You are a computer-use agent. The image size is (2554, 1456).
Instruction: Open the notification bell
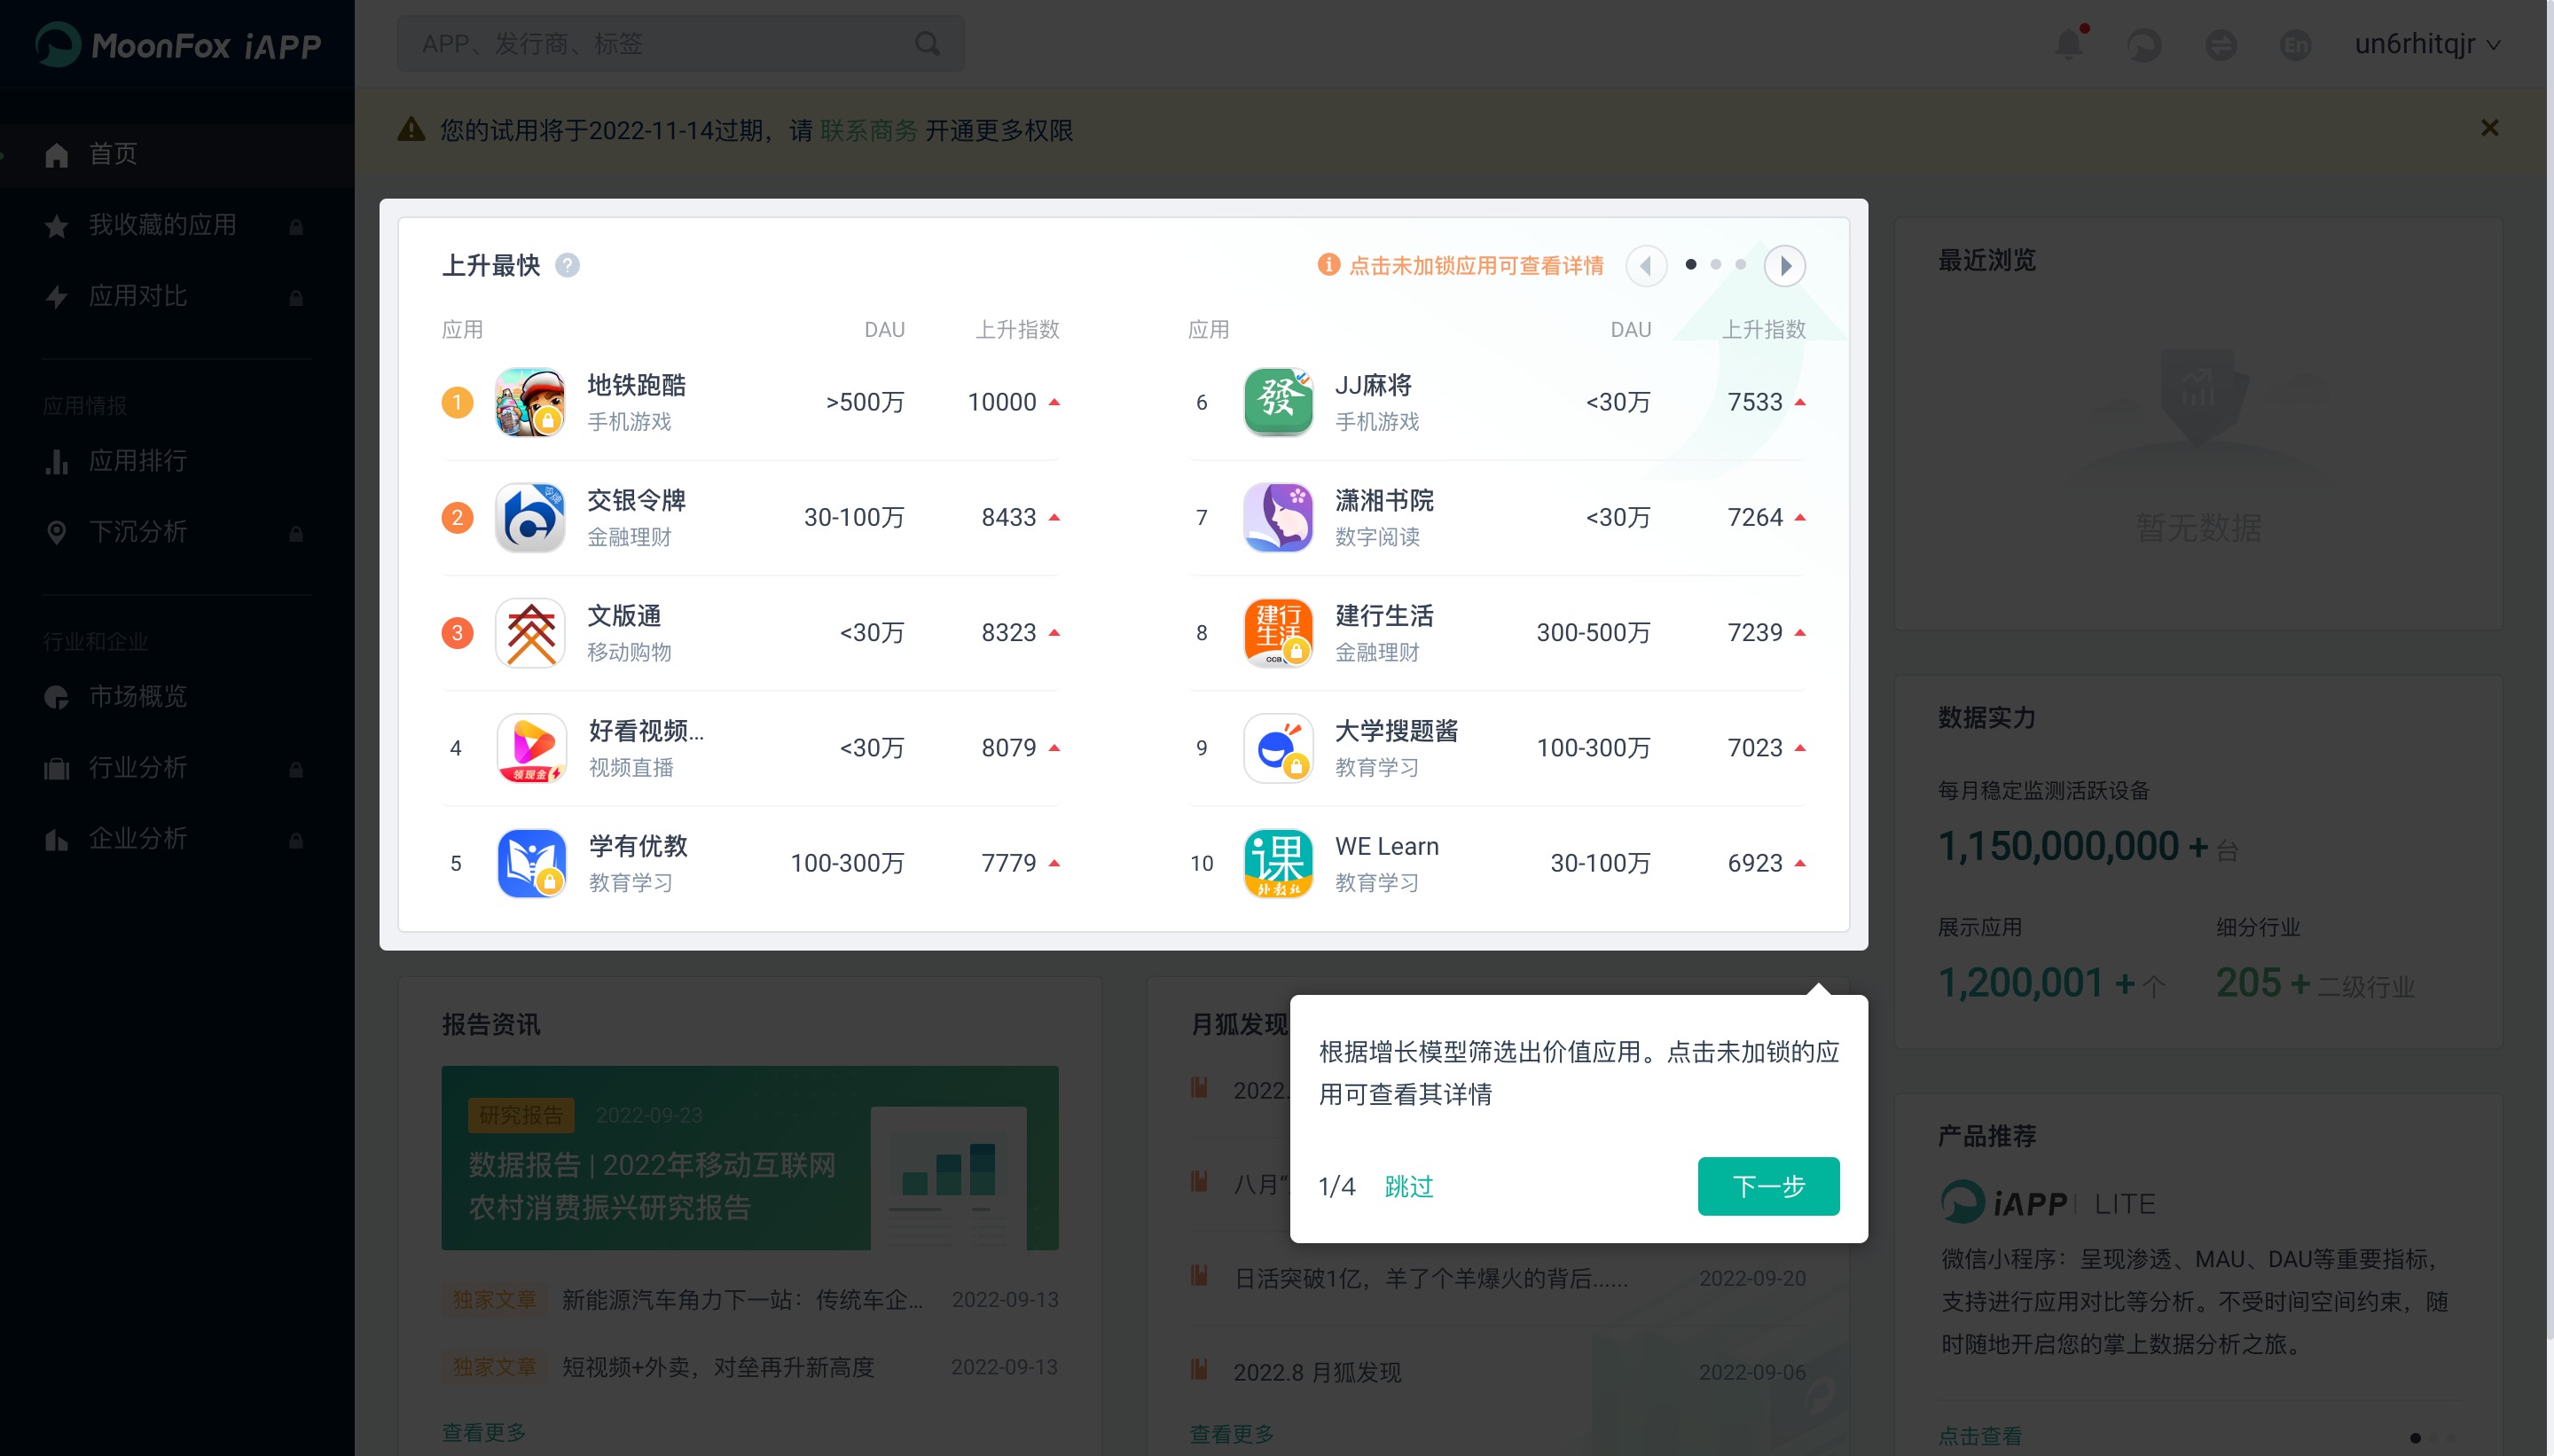click(x=2069, y=44)
